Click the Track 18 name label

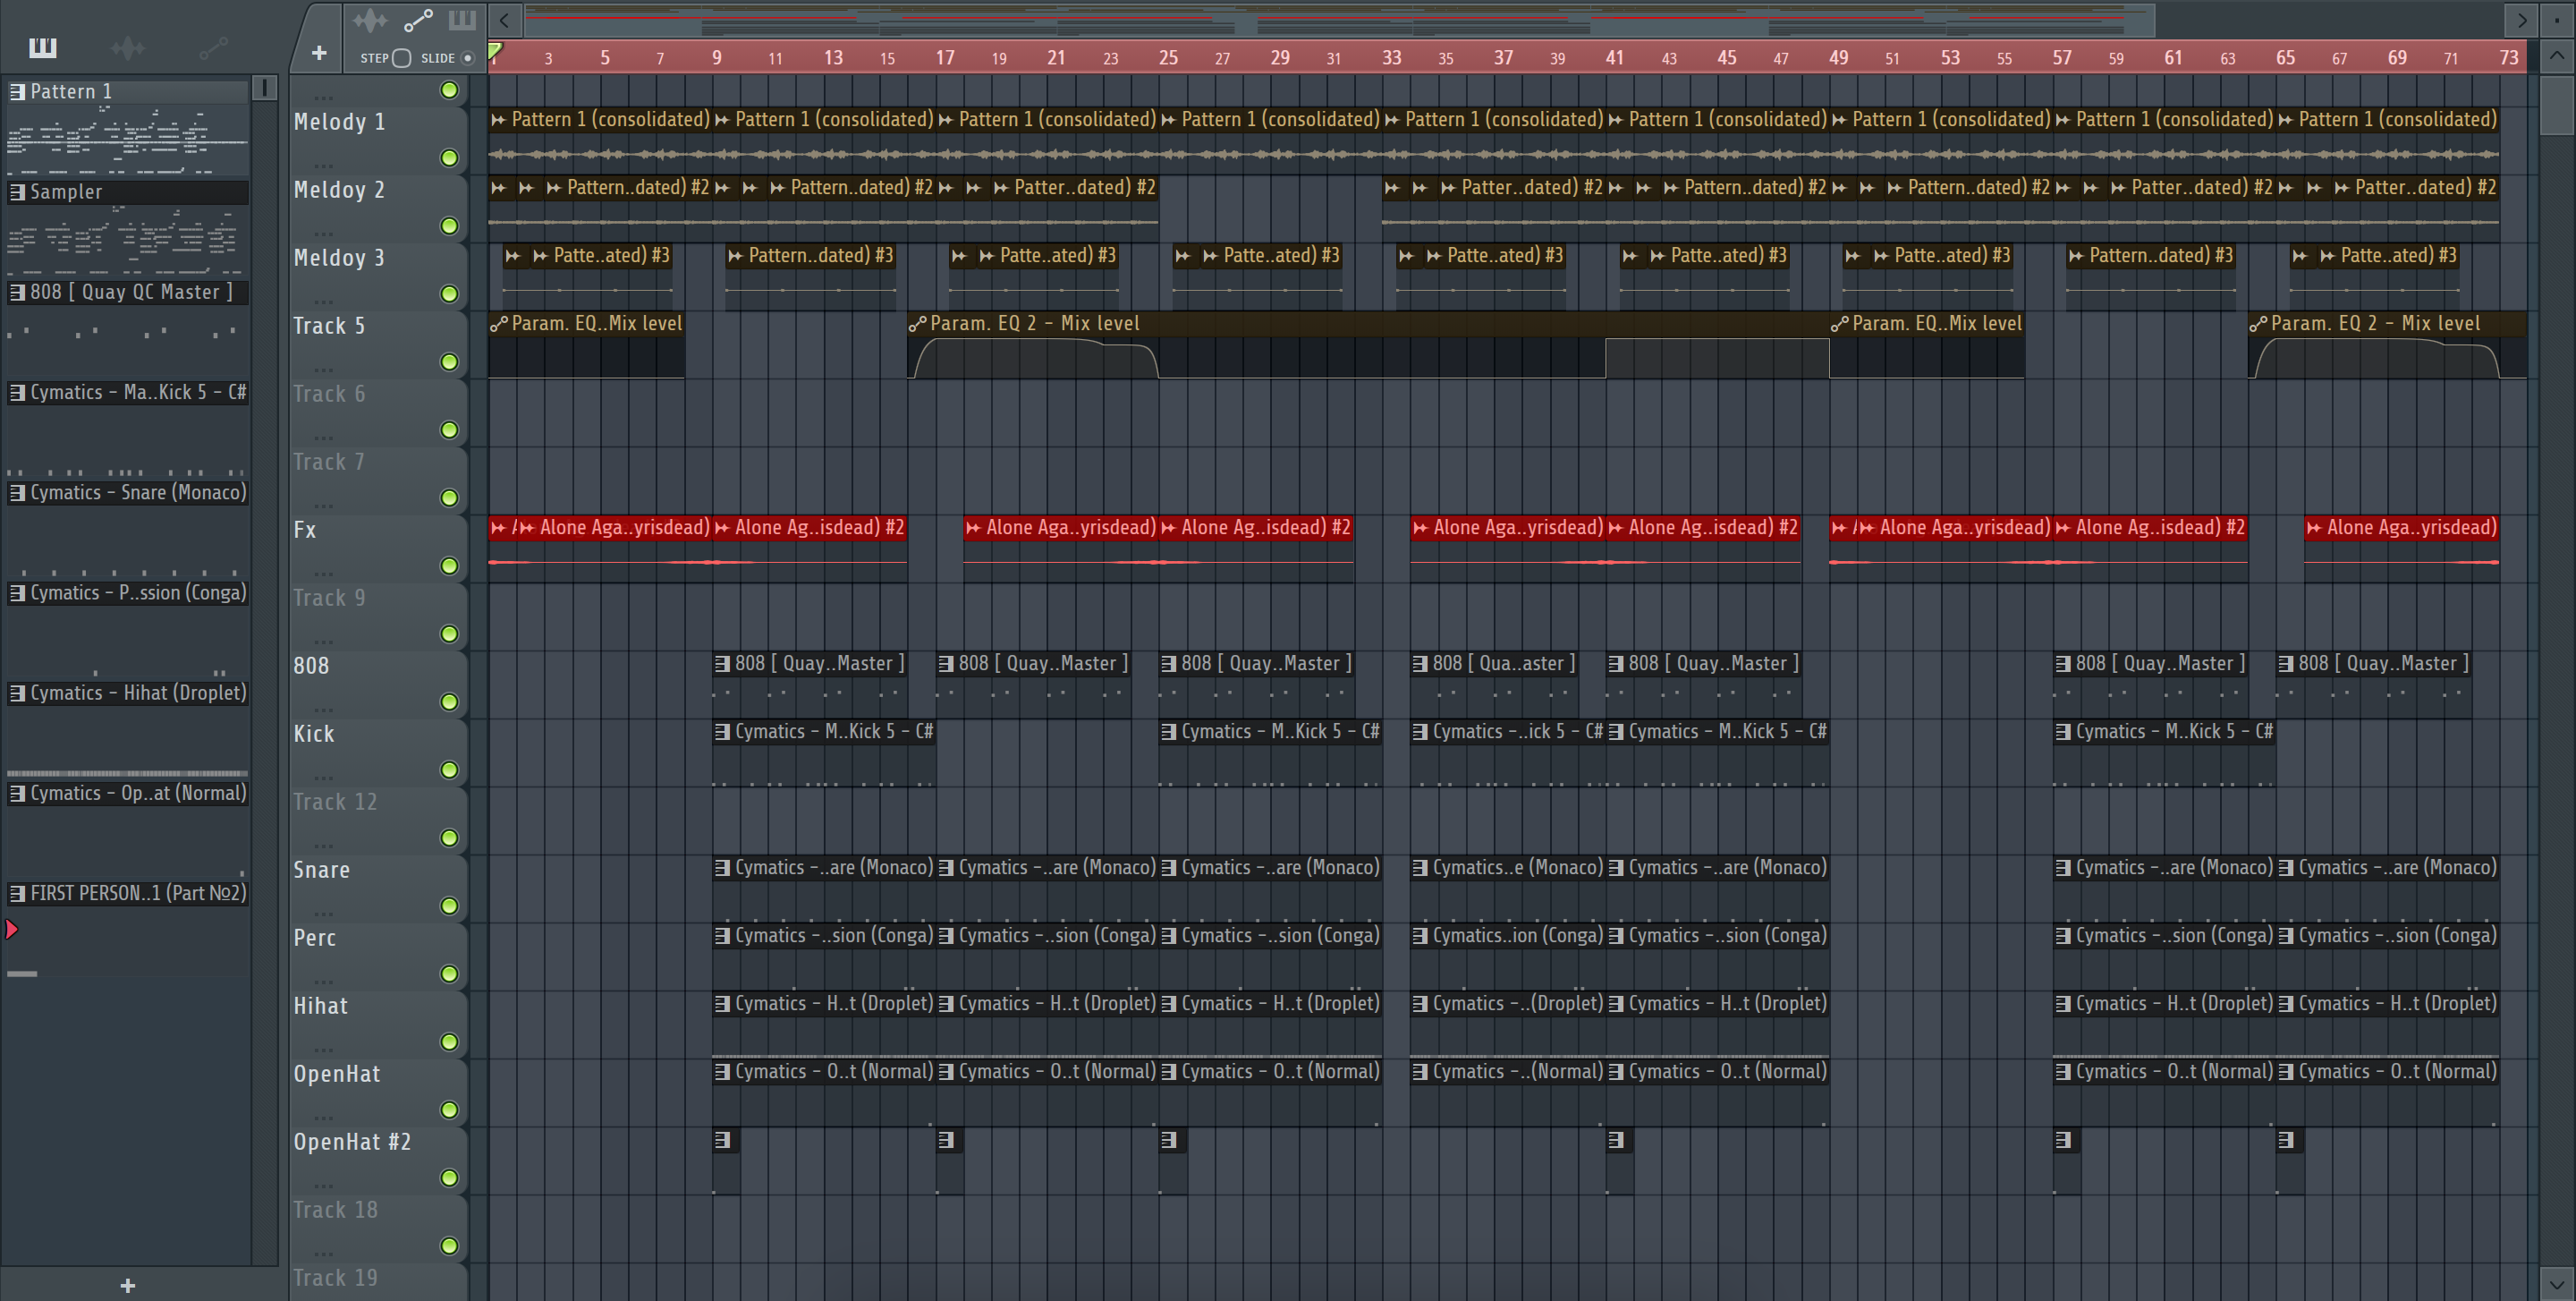tap(335, 1210)
